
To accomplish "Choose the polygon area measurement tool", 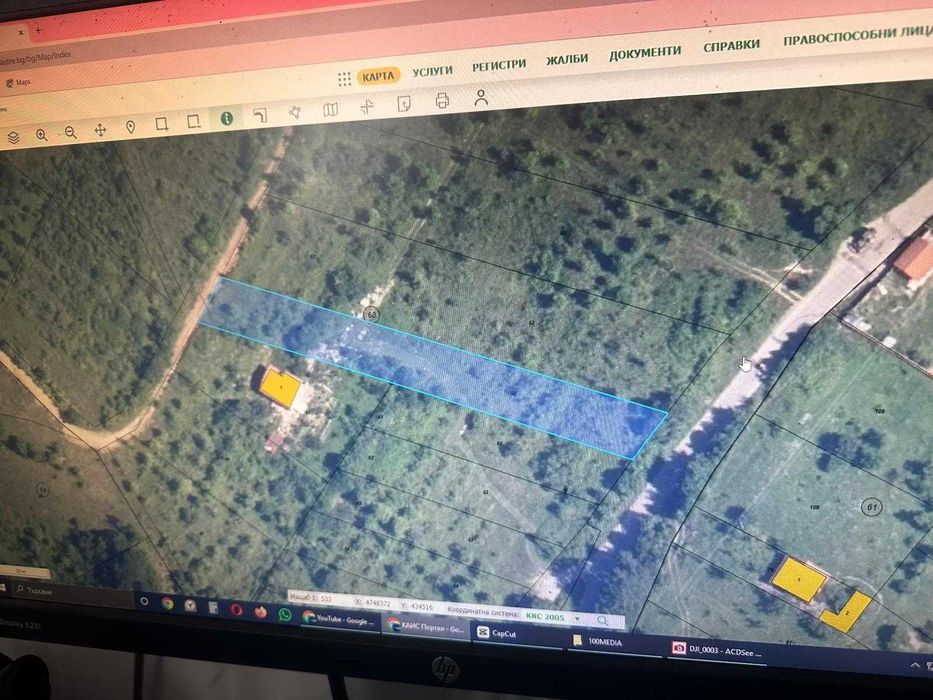I will [x=295, y=111].
